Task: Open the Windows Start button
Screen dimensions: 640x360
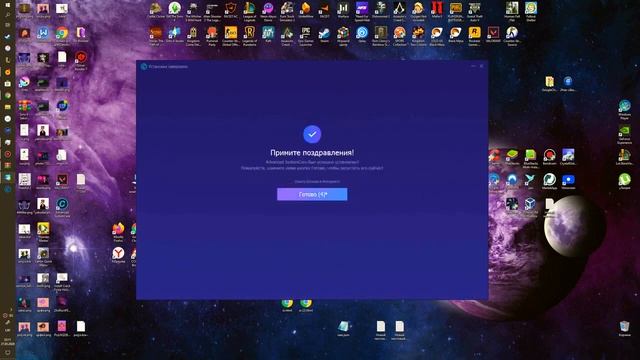Action: click(x=7, y=4)
